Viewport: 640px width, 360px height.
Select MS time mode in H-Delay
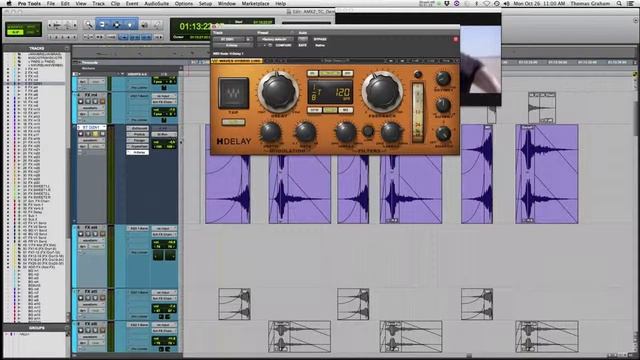click(x=346, y=110)
